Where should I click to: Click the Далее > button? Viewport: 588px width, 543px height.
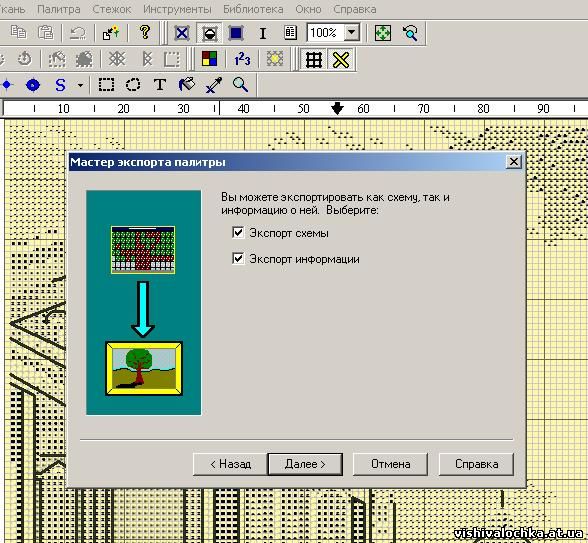click(x=305, y=464)
